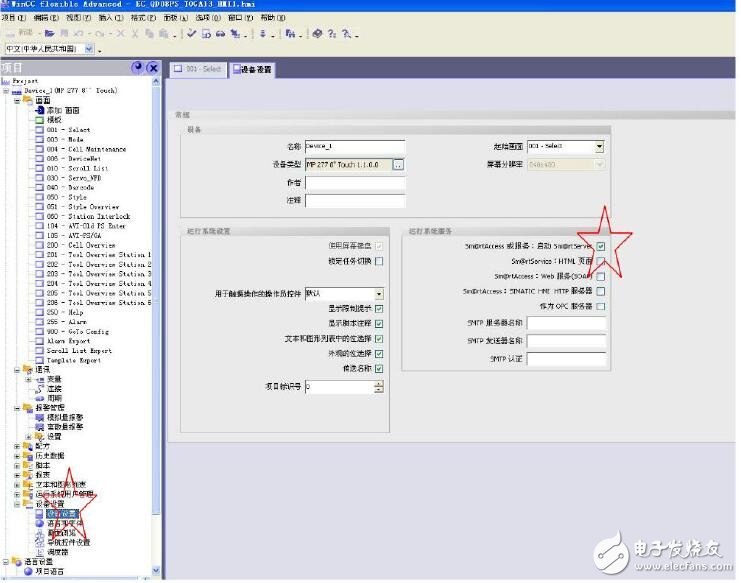Click the help question mark toolbar icon
Viewport: 741px width, 583px height.
tap(332, 33)
